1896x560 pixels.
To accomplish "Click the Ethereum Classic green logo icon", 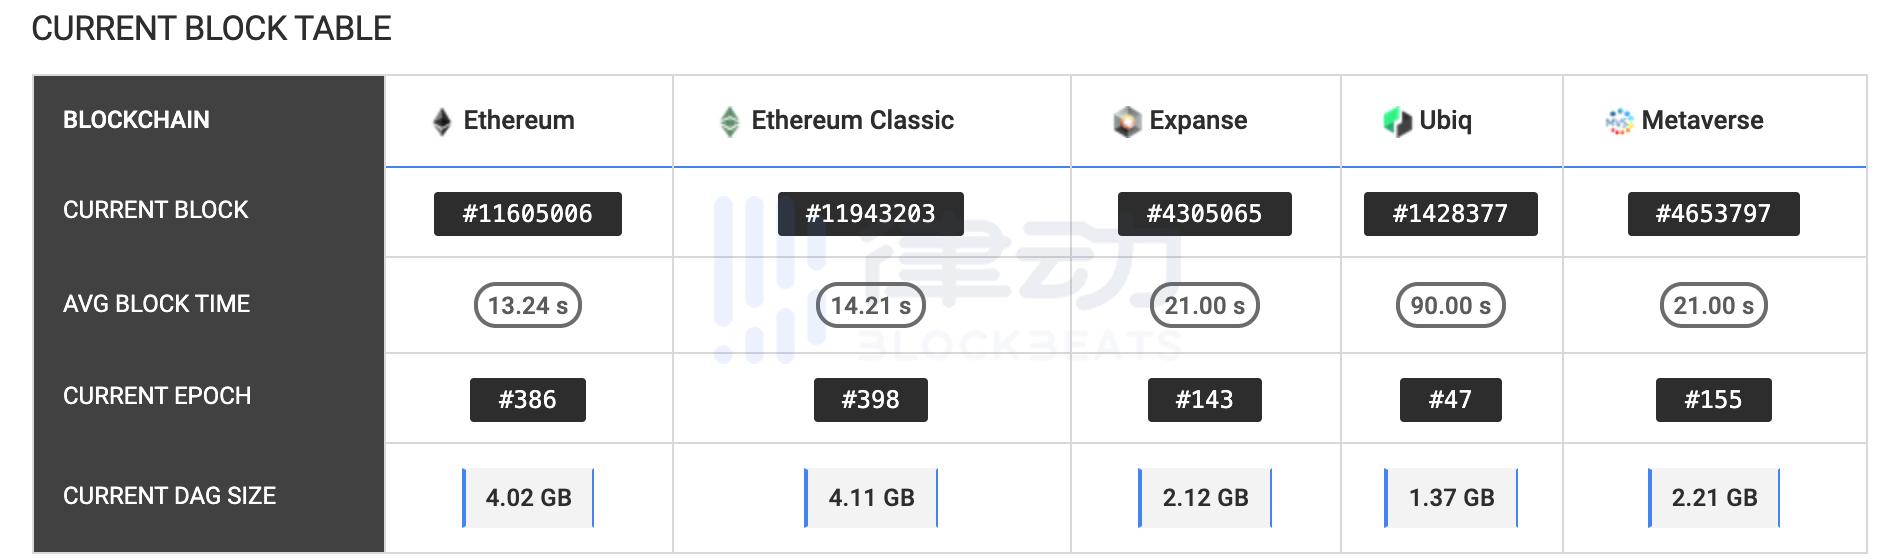I will coord(730,122).
